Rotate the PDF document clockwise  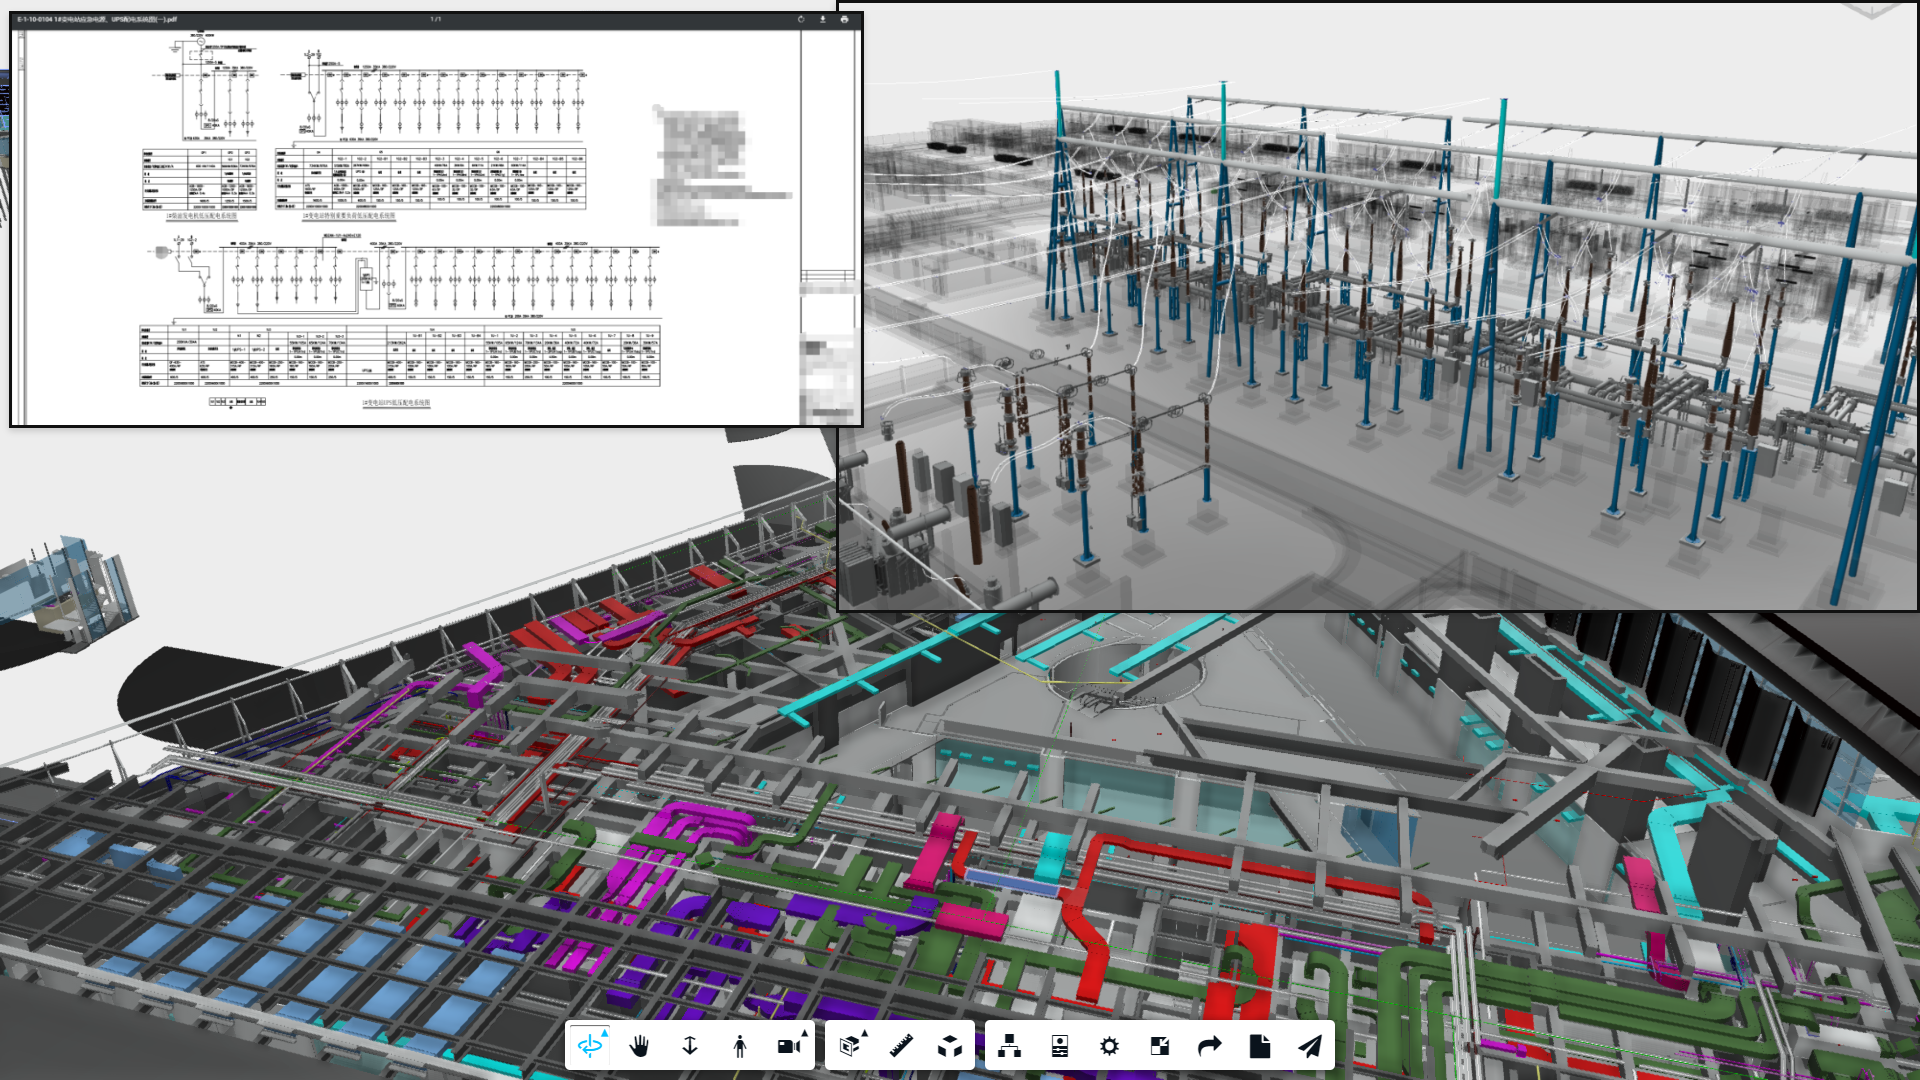coord(801,19)
